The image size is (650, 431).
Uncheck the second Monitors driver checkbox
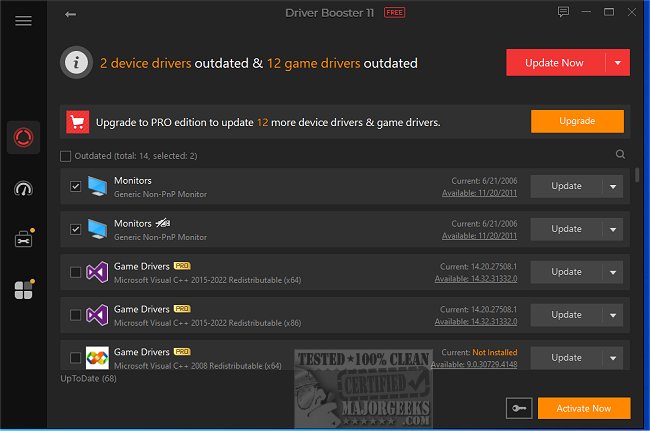coord(75,229)
